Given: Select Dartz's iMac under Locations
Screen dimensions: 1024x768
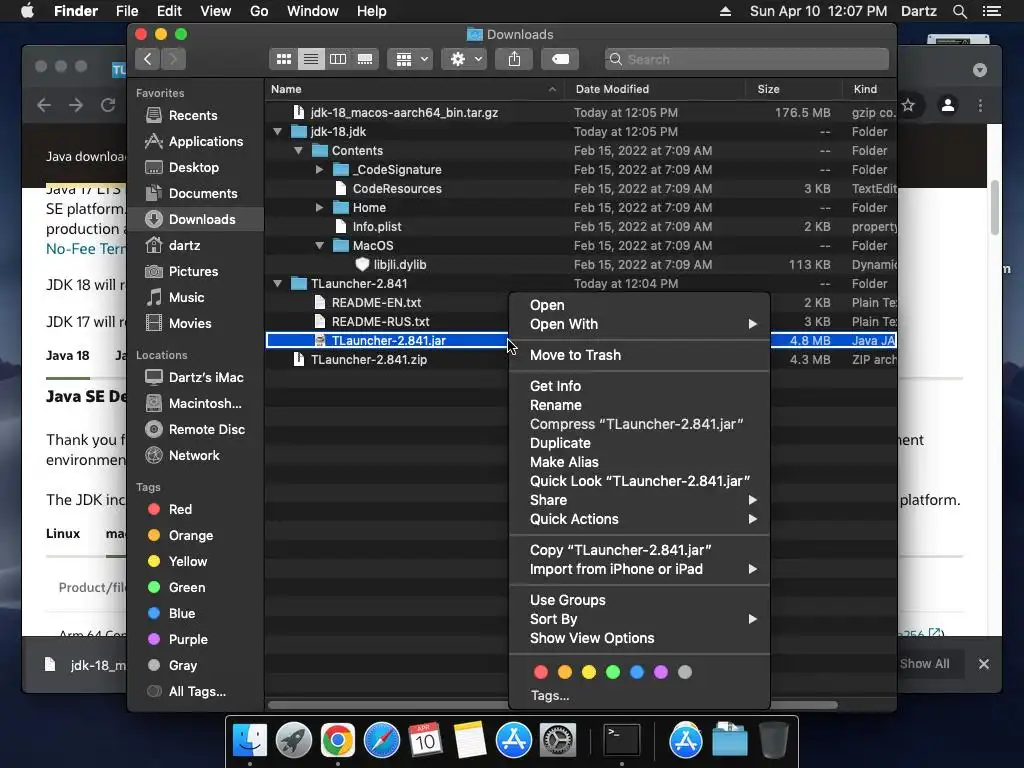Looking at the screenshot, I should point(195,377).
